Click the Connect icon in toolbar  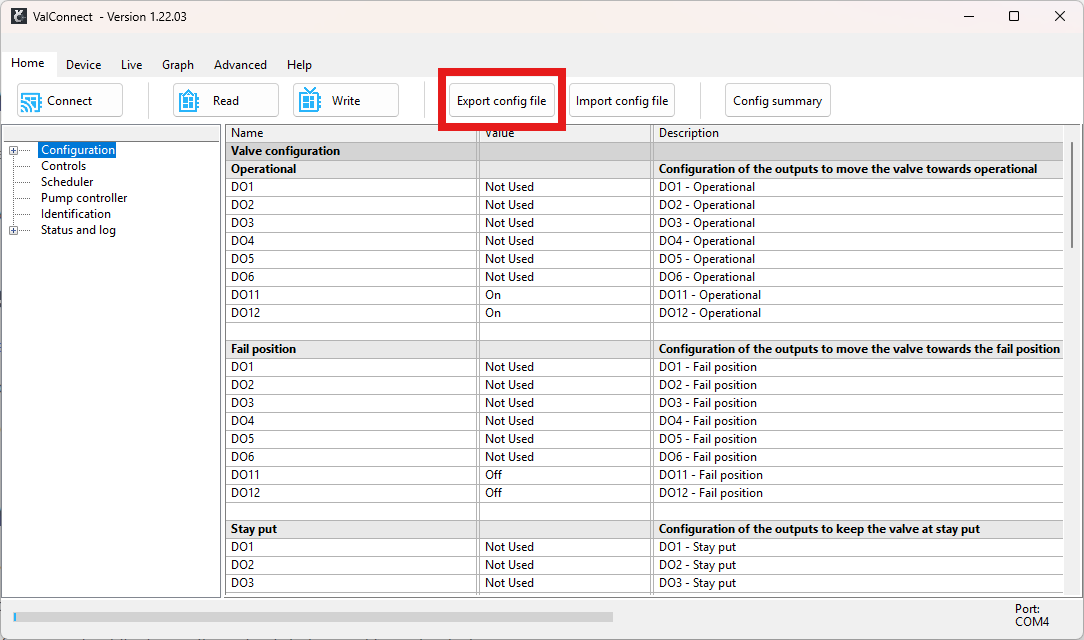tap(31, 101)
